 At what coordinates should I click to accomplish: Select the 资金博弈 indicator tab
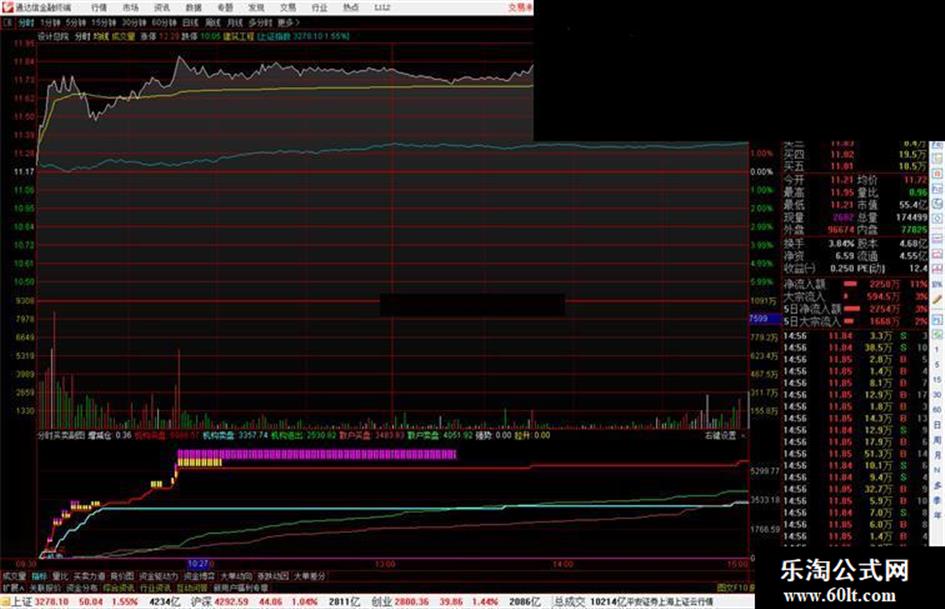click(199, 576)
